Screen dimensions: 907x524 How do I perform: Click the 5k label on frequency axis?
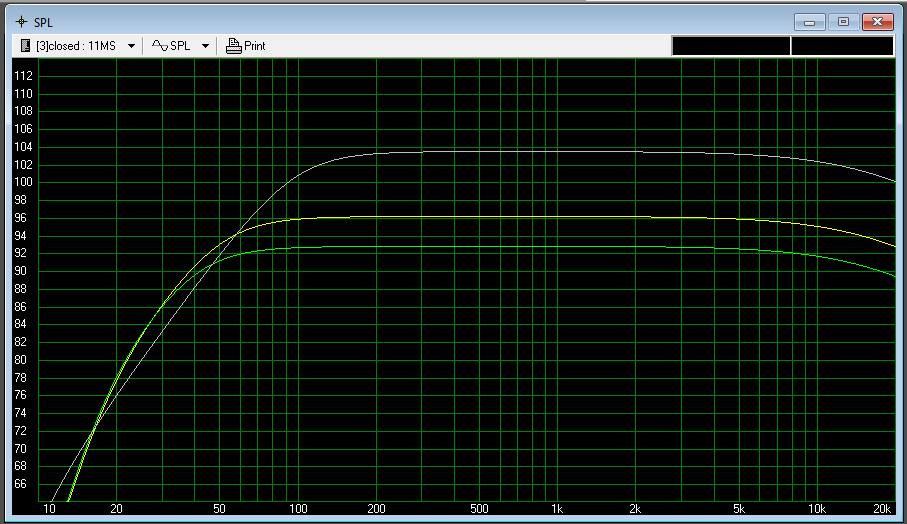(x=739, y=509)
